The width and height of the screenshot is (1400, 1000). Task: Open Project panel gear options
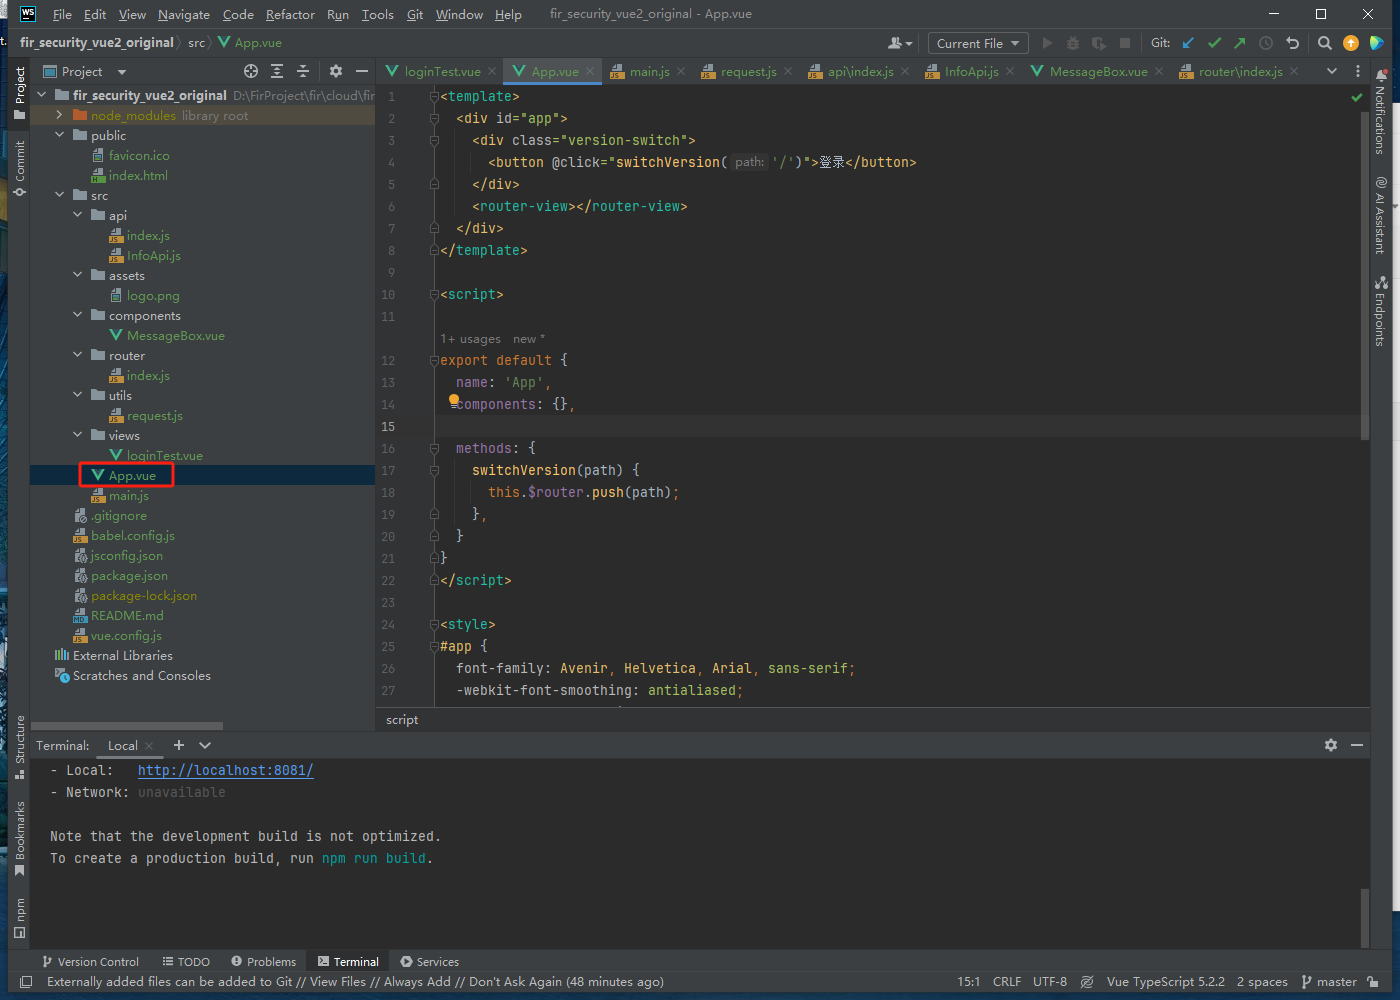336,71
